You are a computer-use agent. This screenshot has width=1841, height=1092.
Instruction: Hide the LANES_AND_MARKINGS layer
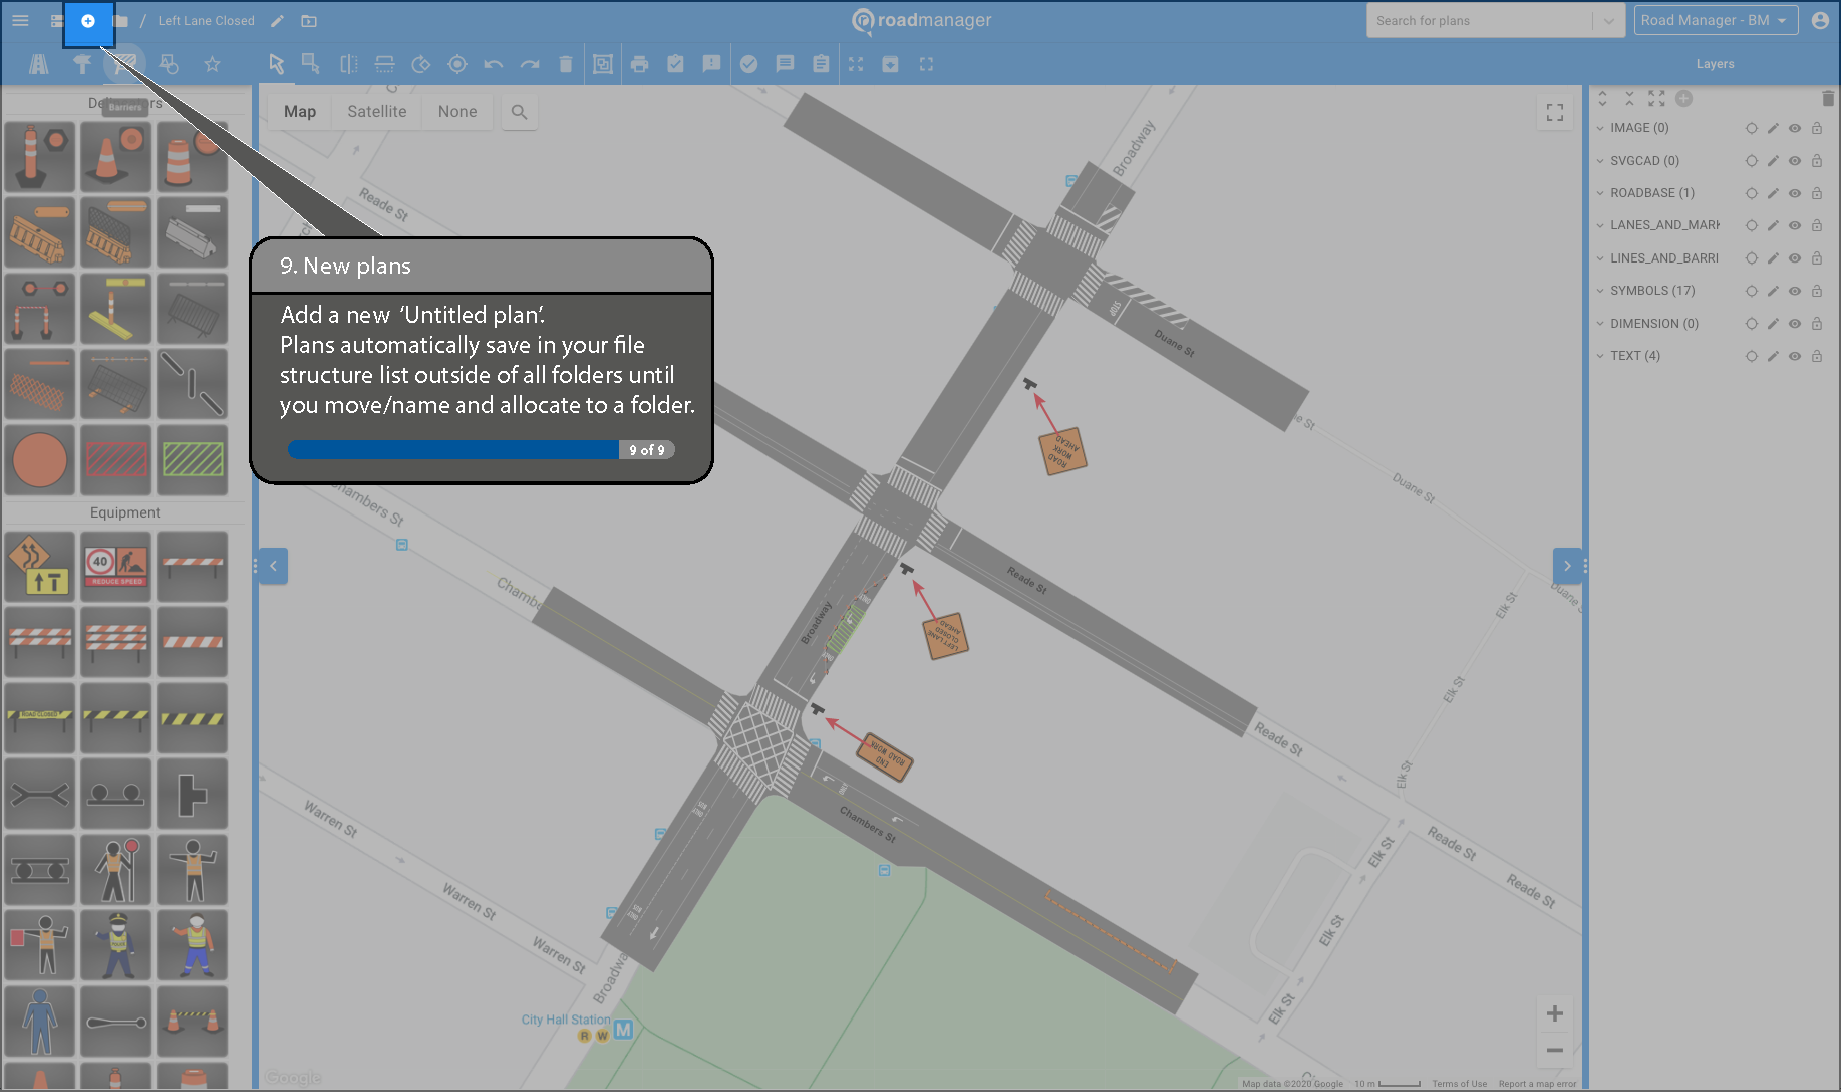pos(1795,225)
